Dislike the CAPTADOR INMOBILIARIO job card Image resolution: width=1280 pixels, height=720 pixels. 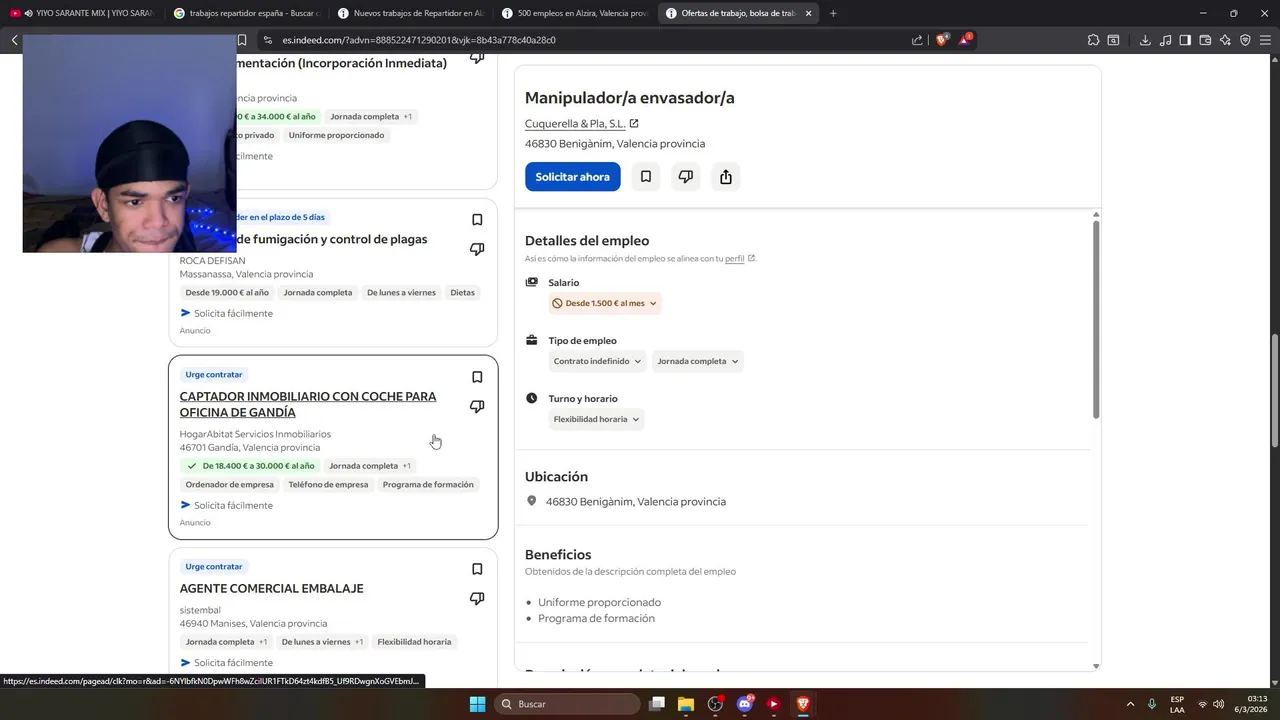[x=477, y=407]
